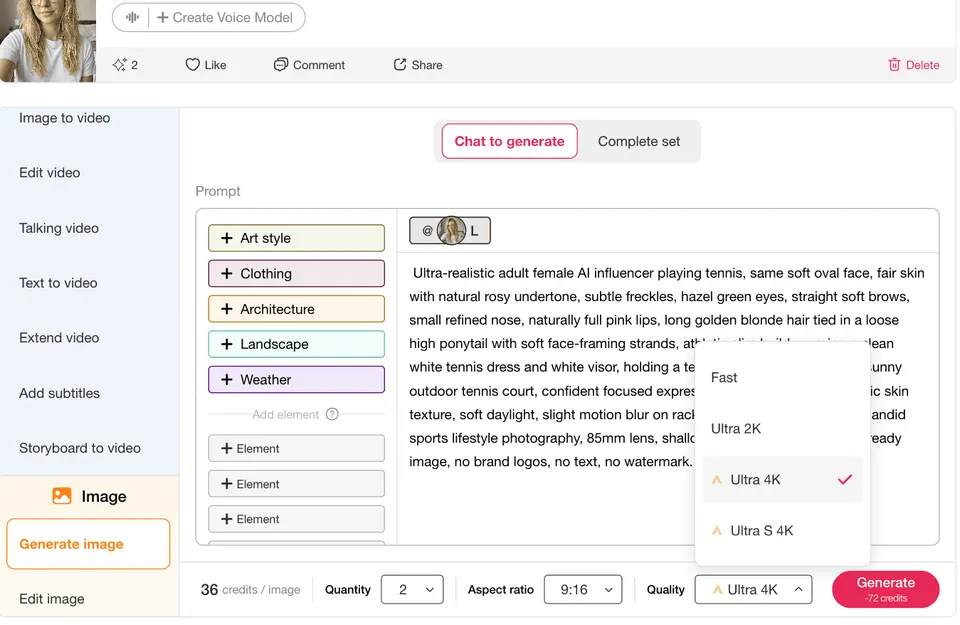This screenshot has height=625, width=960.
Task: Collapse the Quality Ultra 4K dropdown
Action: point(753,589)
